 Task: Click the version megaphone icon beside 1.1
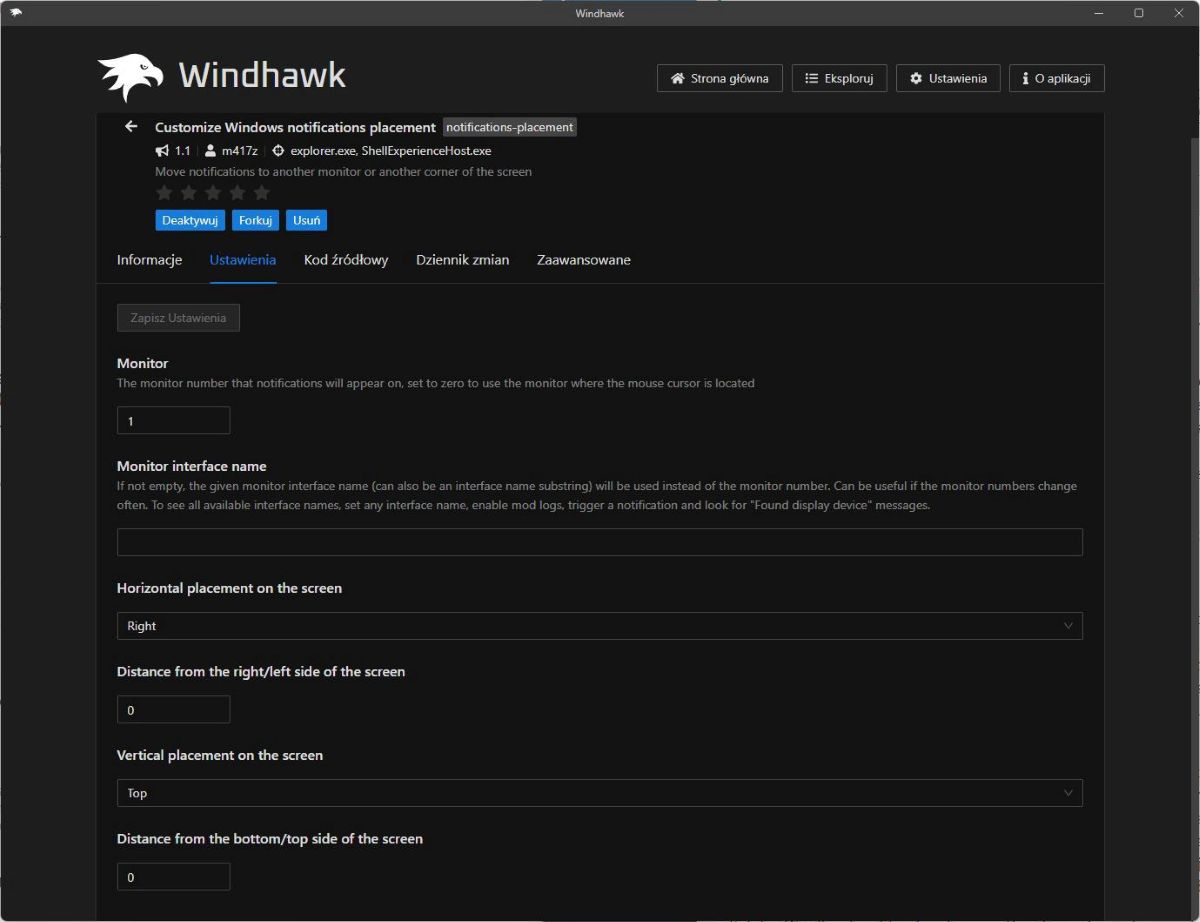[162, 151]
